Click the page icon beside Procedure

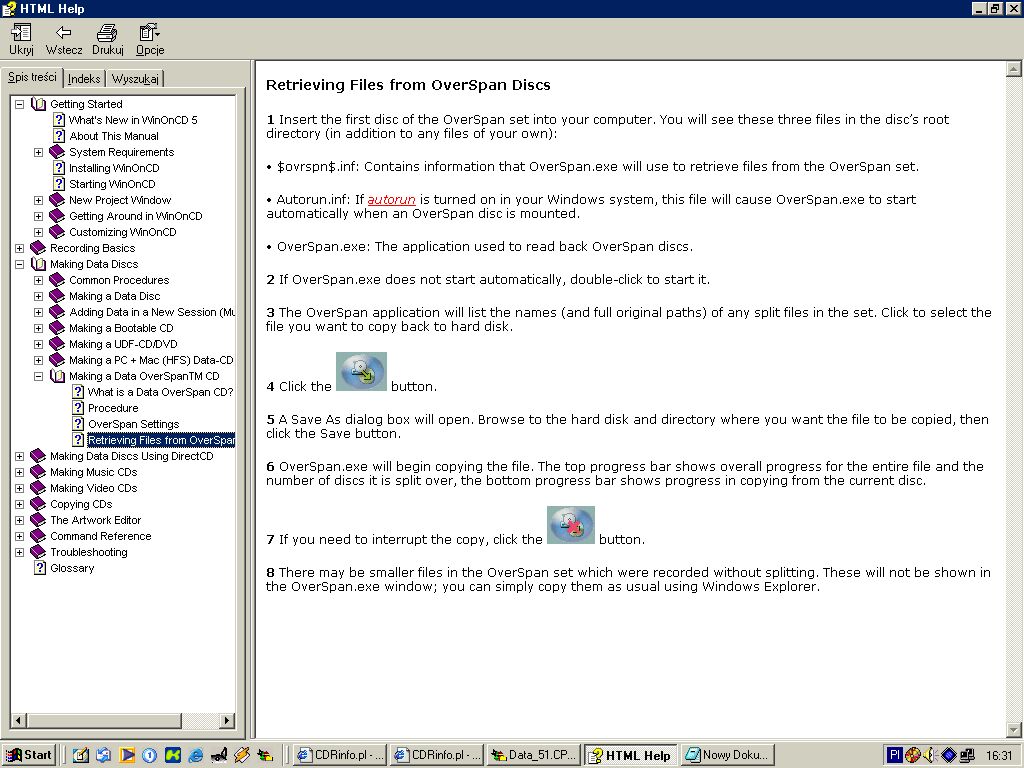78,408
